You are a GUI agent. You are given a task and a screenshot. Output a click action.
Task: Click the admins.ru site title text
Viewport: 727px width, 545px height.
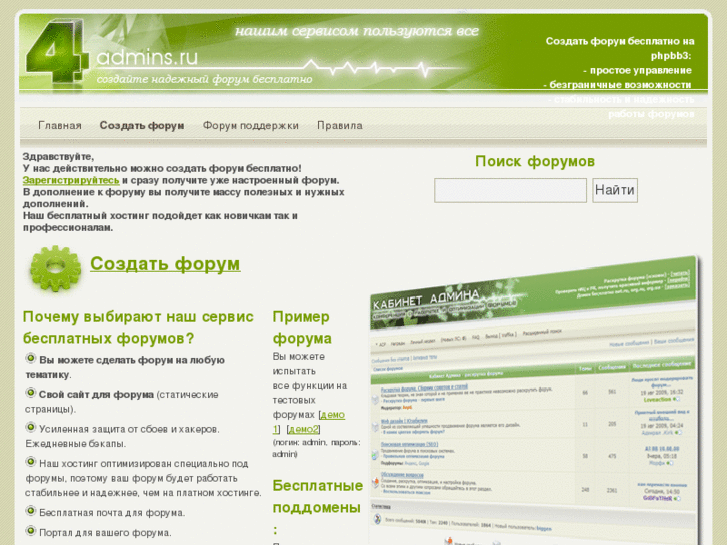coord(147,57)
